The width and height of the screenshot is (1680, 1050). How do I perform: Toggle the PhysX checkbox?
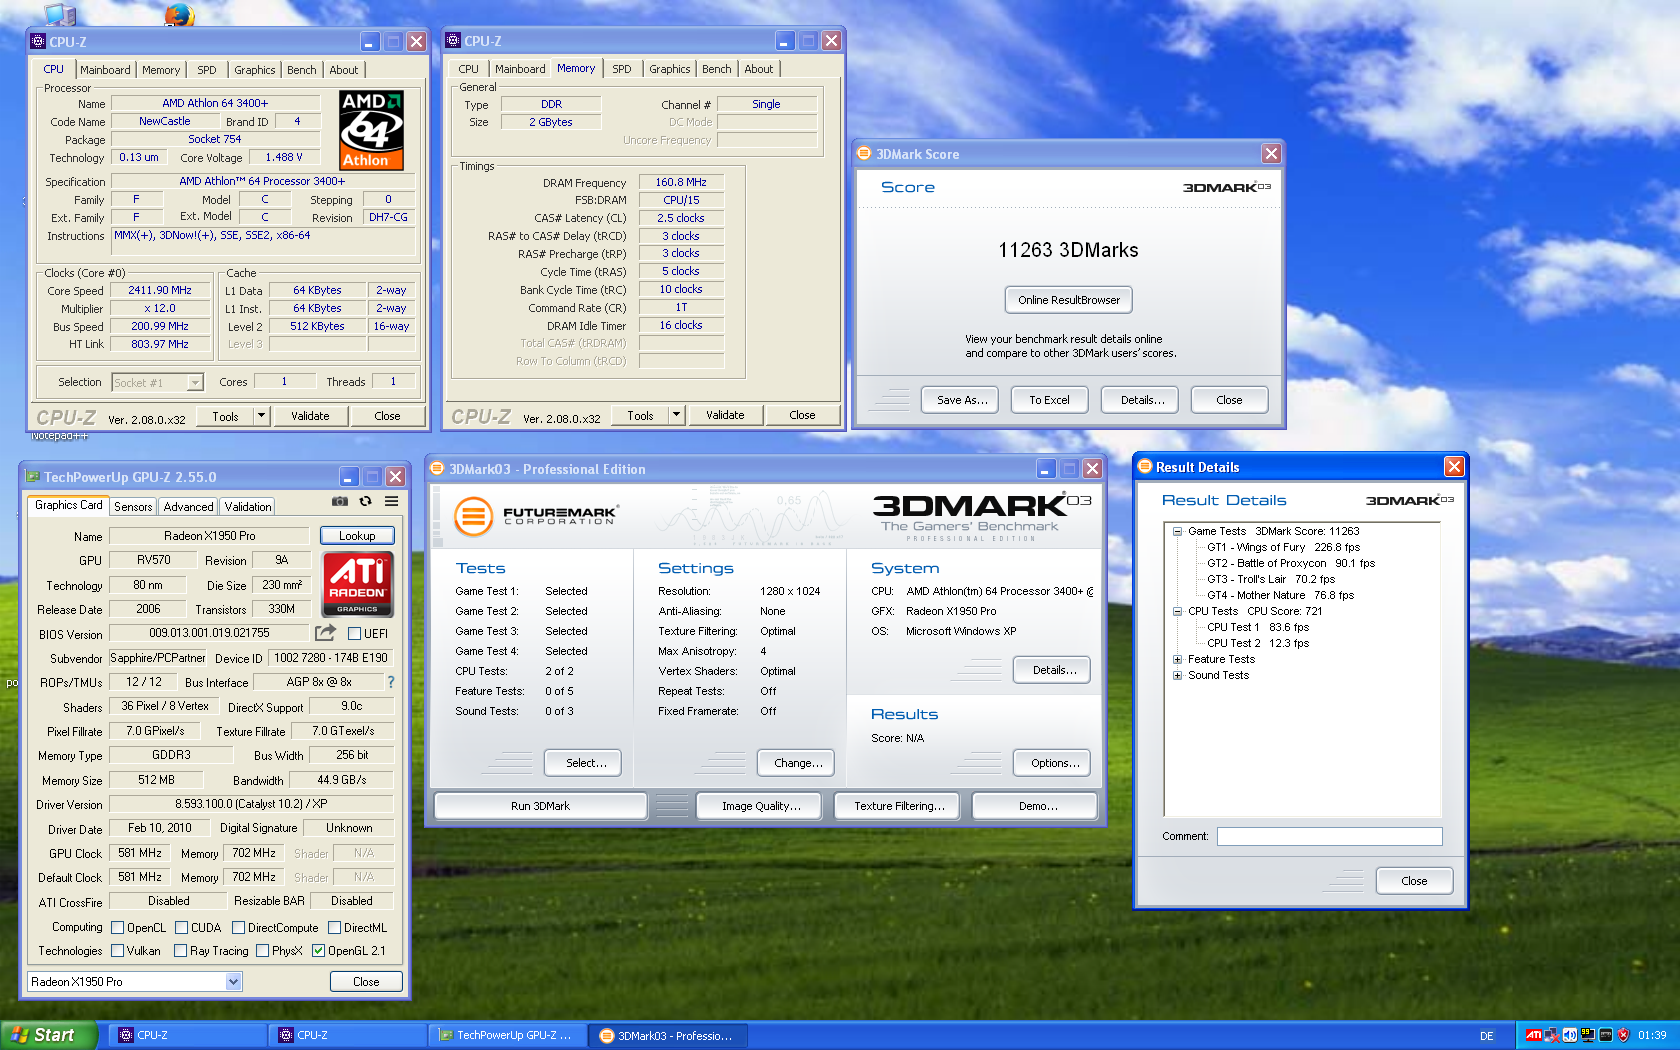point(263,951)
